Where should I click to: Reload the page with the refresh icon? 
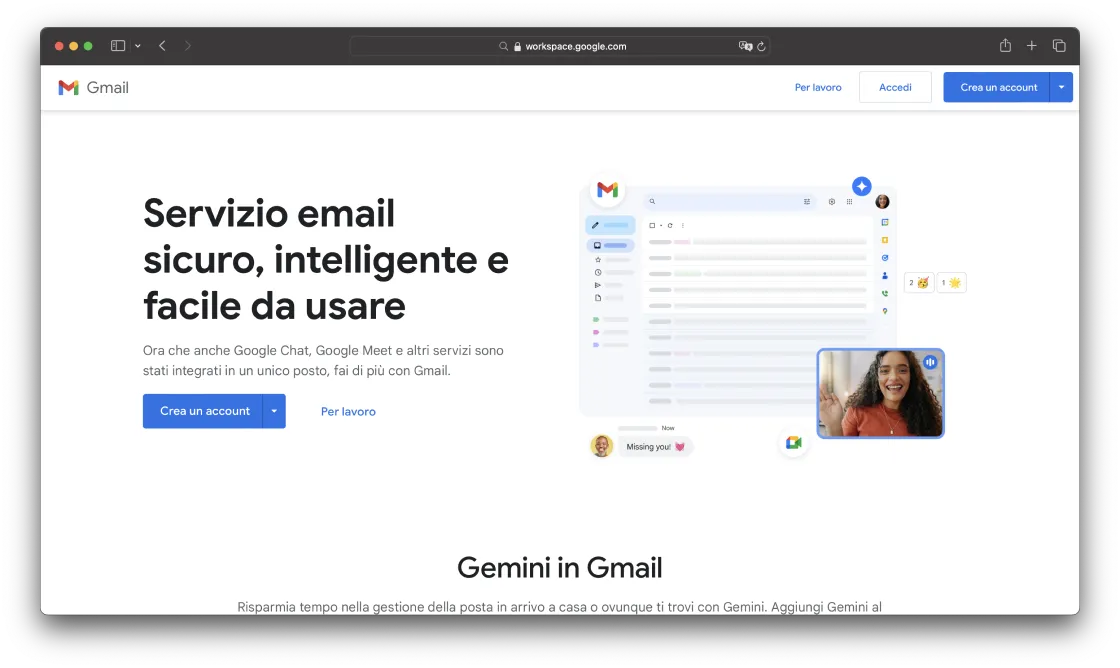[x=761, y=46]
